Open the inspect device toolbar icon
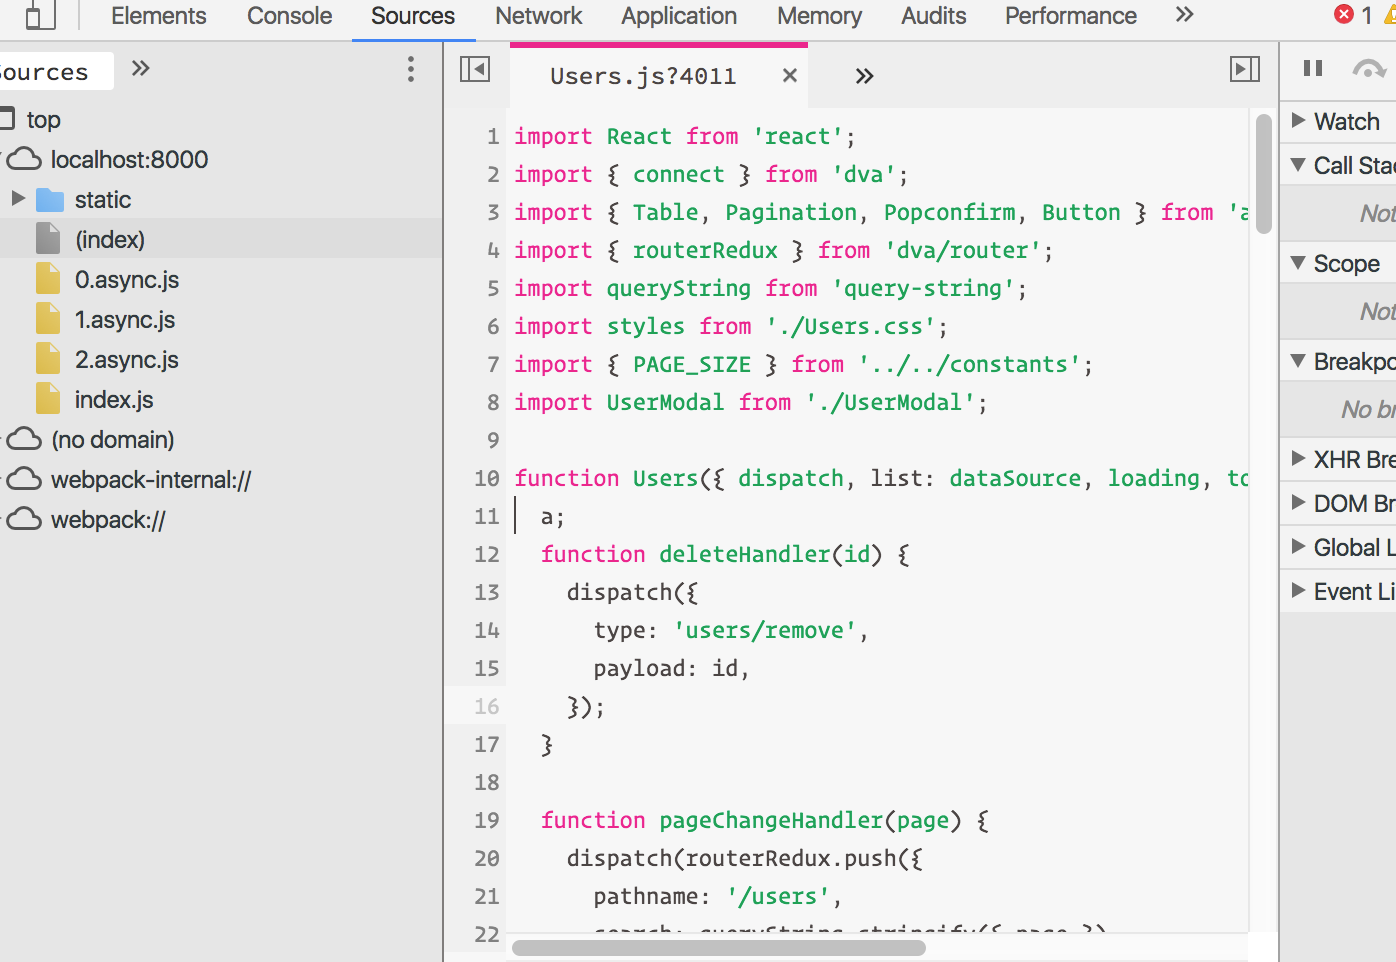Viewport: 1396px width, 962px height. pyautogui.click(x=38, y=16)
